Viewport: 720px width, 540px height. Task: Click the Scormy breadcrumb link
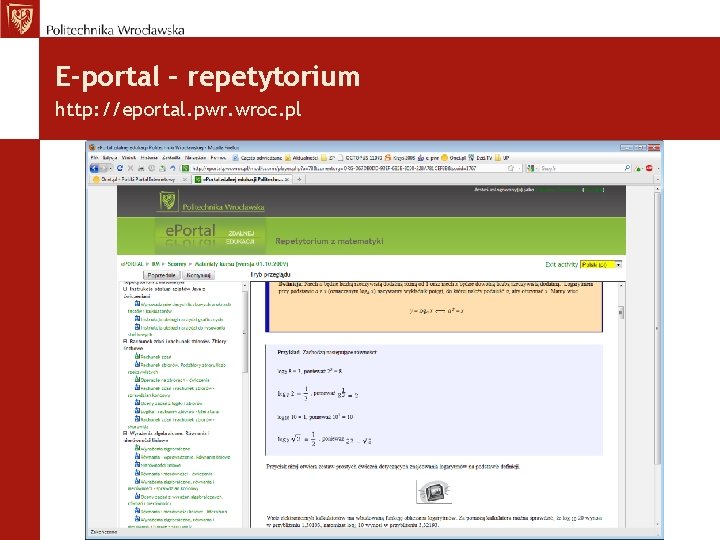coord(177,264)
